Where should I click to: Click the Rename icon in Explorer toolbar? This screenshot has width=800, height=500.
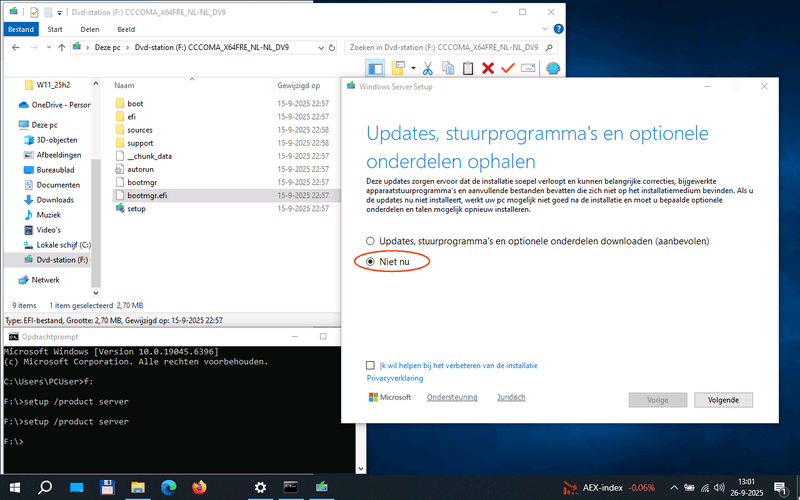pyautogui.click(x=528, y=68)
